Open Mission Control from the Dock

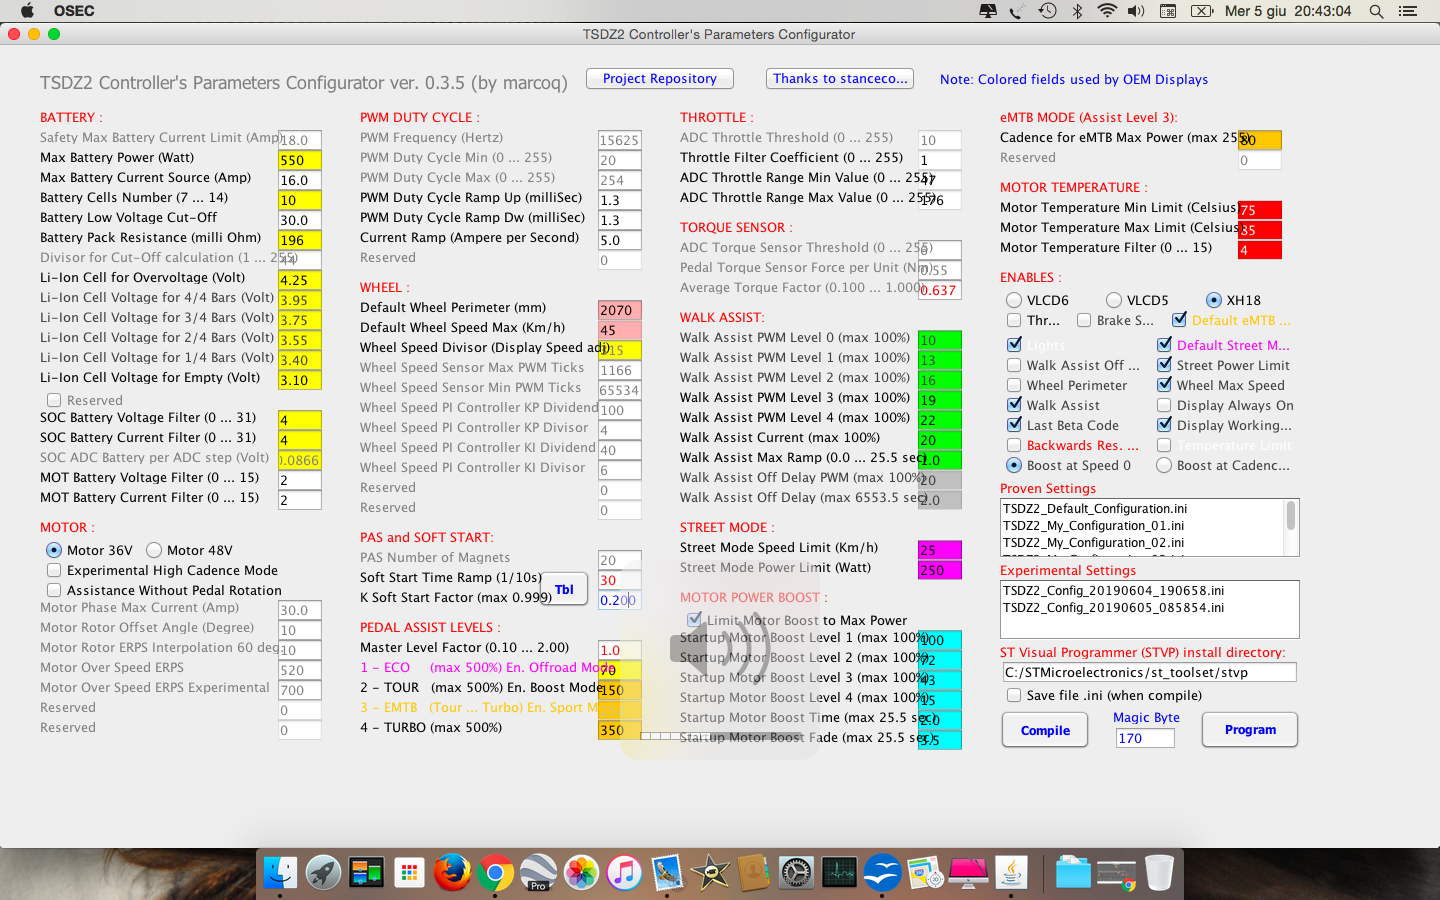click(x=366, y=873)
